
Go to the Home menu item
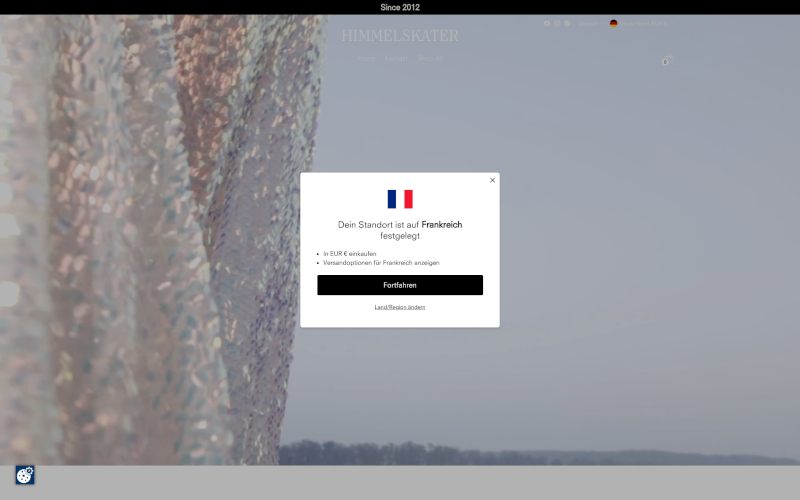click(x=367, y=58)
